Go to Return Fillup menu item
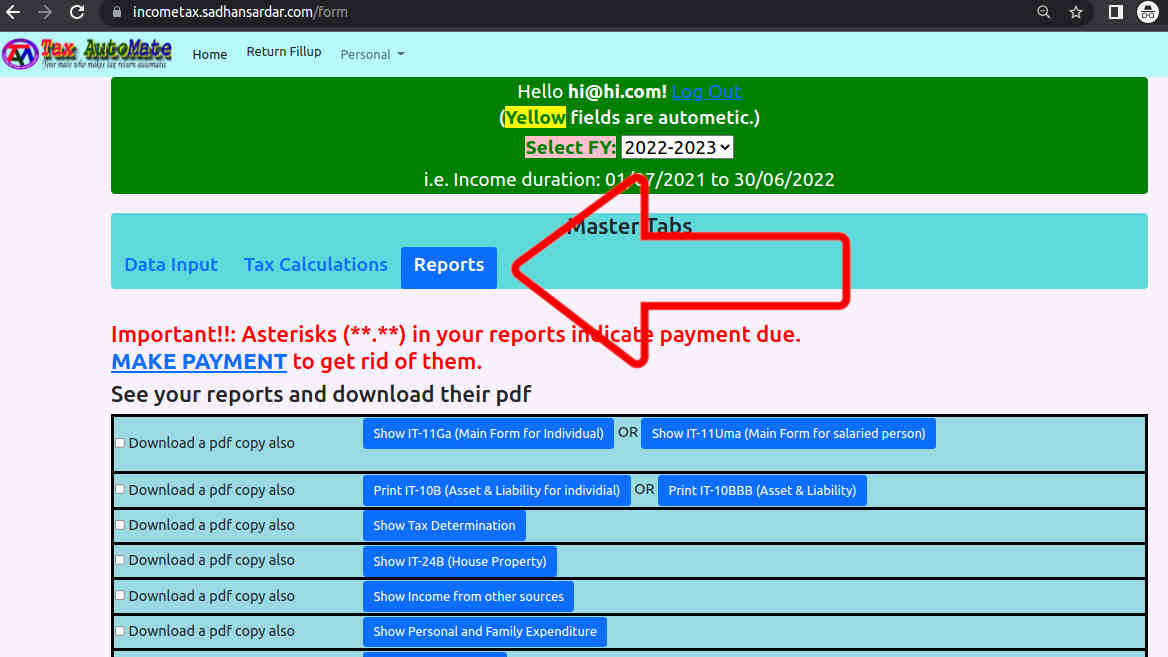 284,52
